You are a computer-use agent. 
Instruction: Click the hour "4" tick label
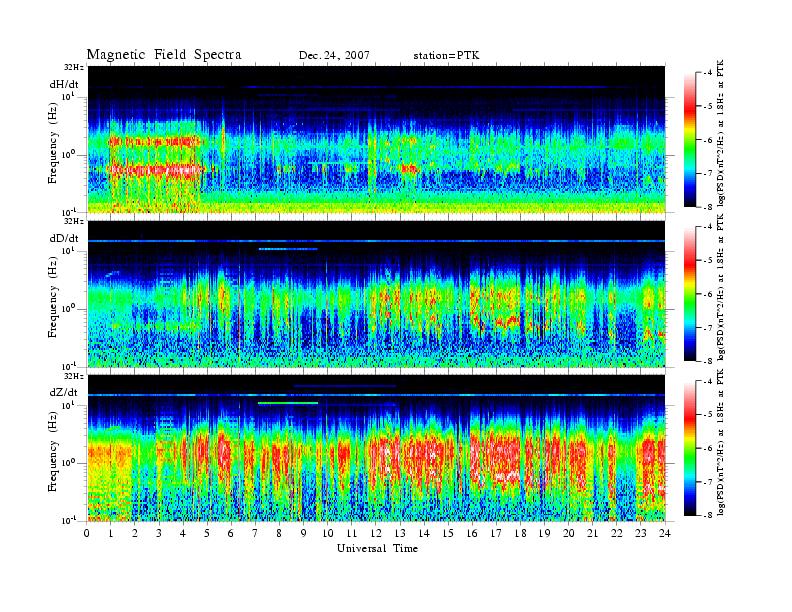pyautogui.click(x=183, y=533)
